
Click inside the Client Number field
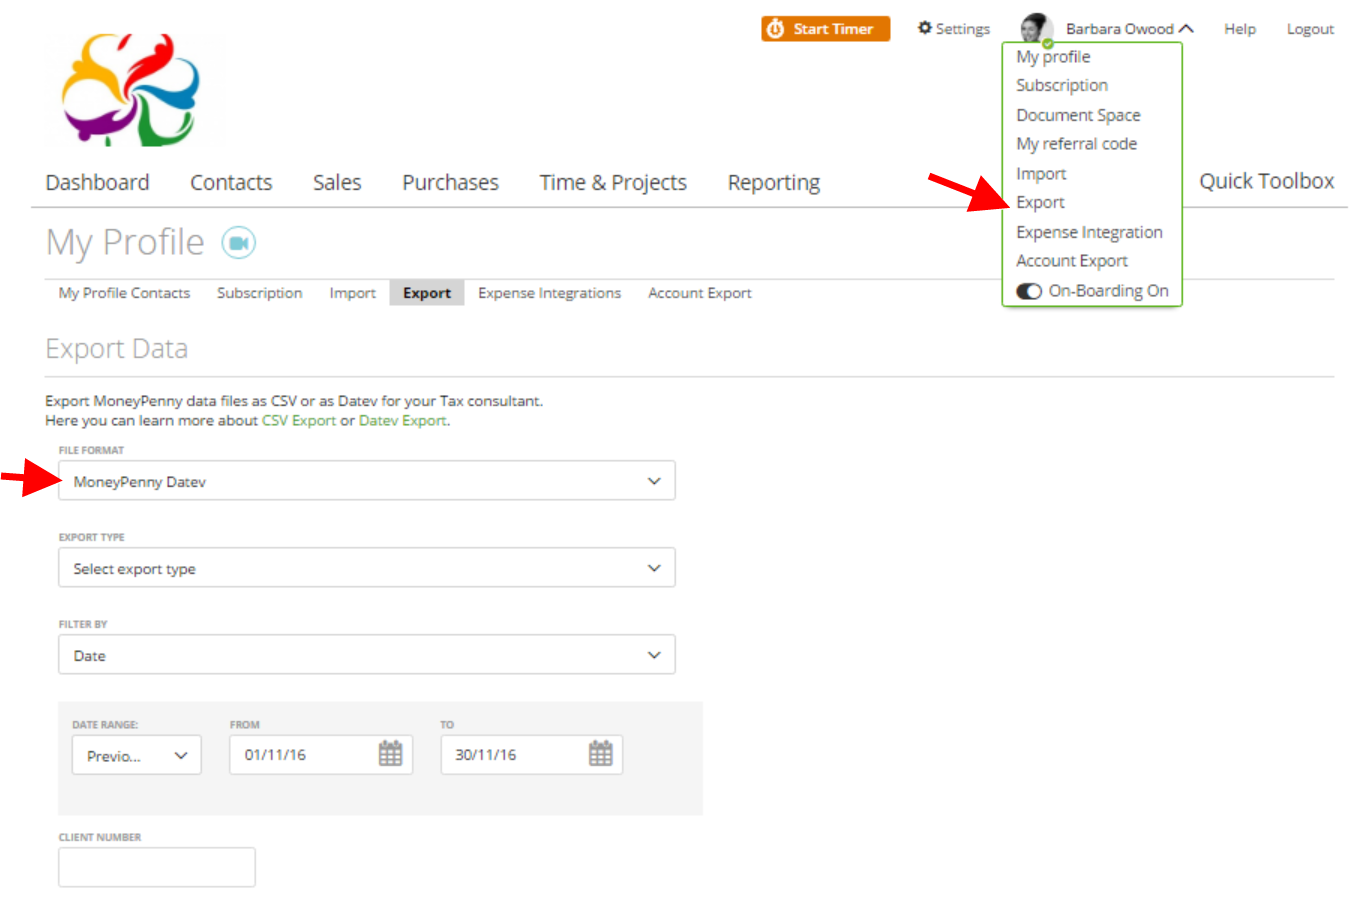(156, 866)
